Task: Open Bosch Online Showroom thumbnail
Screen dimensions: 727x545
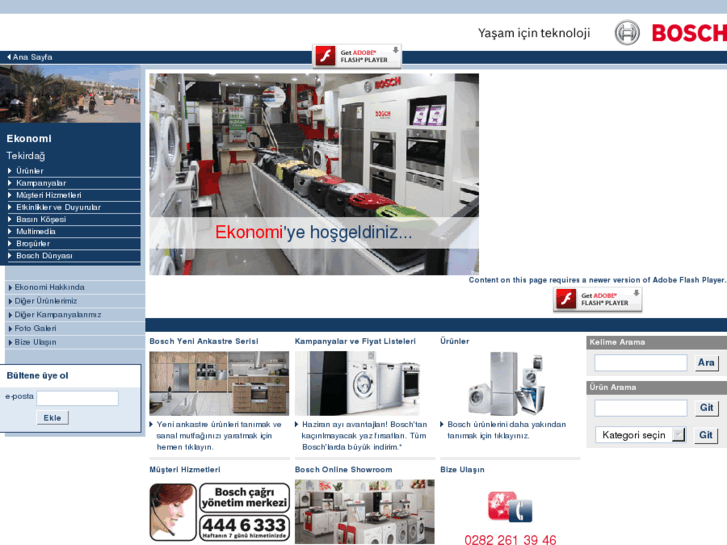Action: (x=364, y=512)
